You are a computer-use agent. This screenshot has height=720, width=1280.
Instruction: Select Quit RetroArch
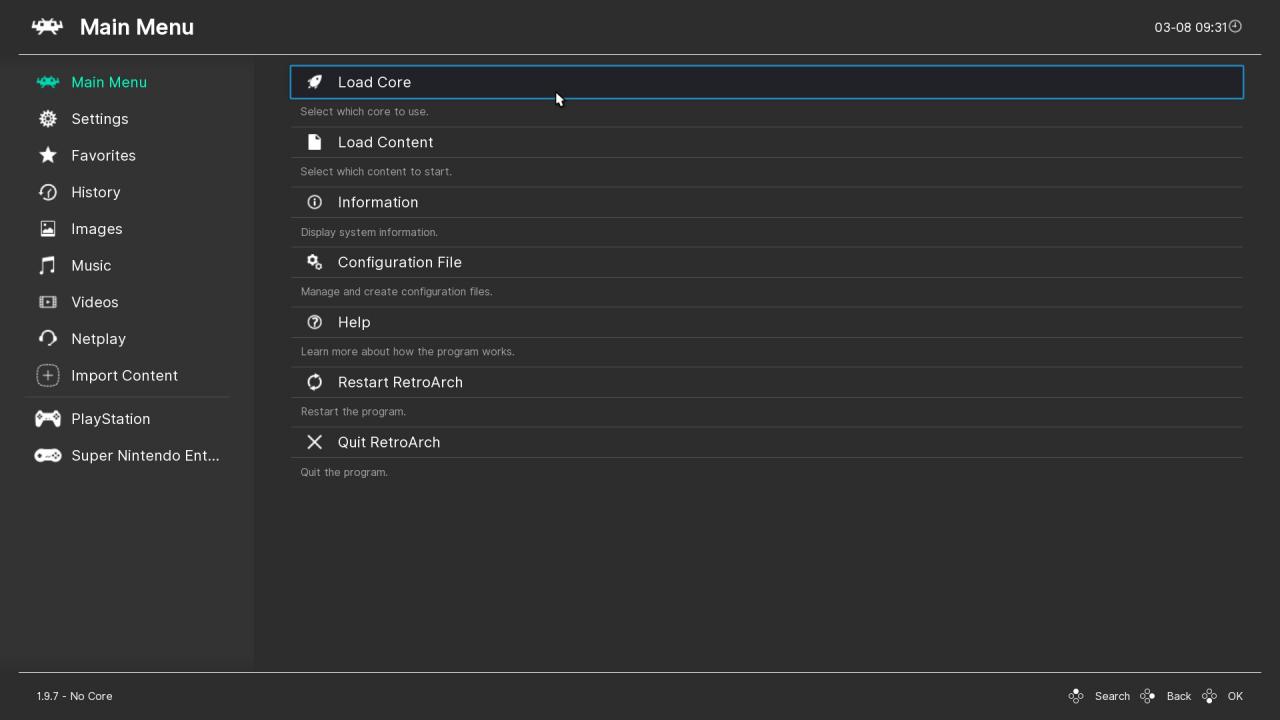[x=767, y=442]
